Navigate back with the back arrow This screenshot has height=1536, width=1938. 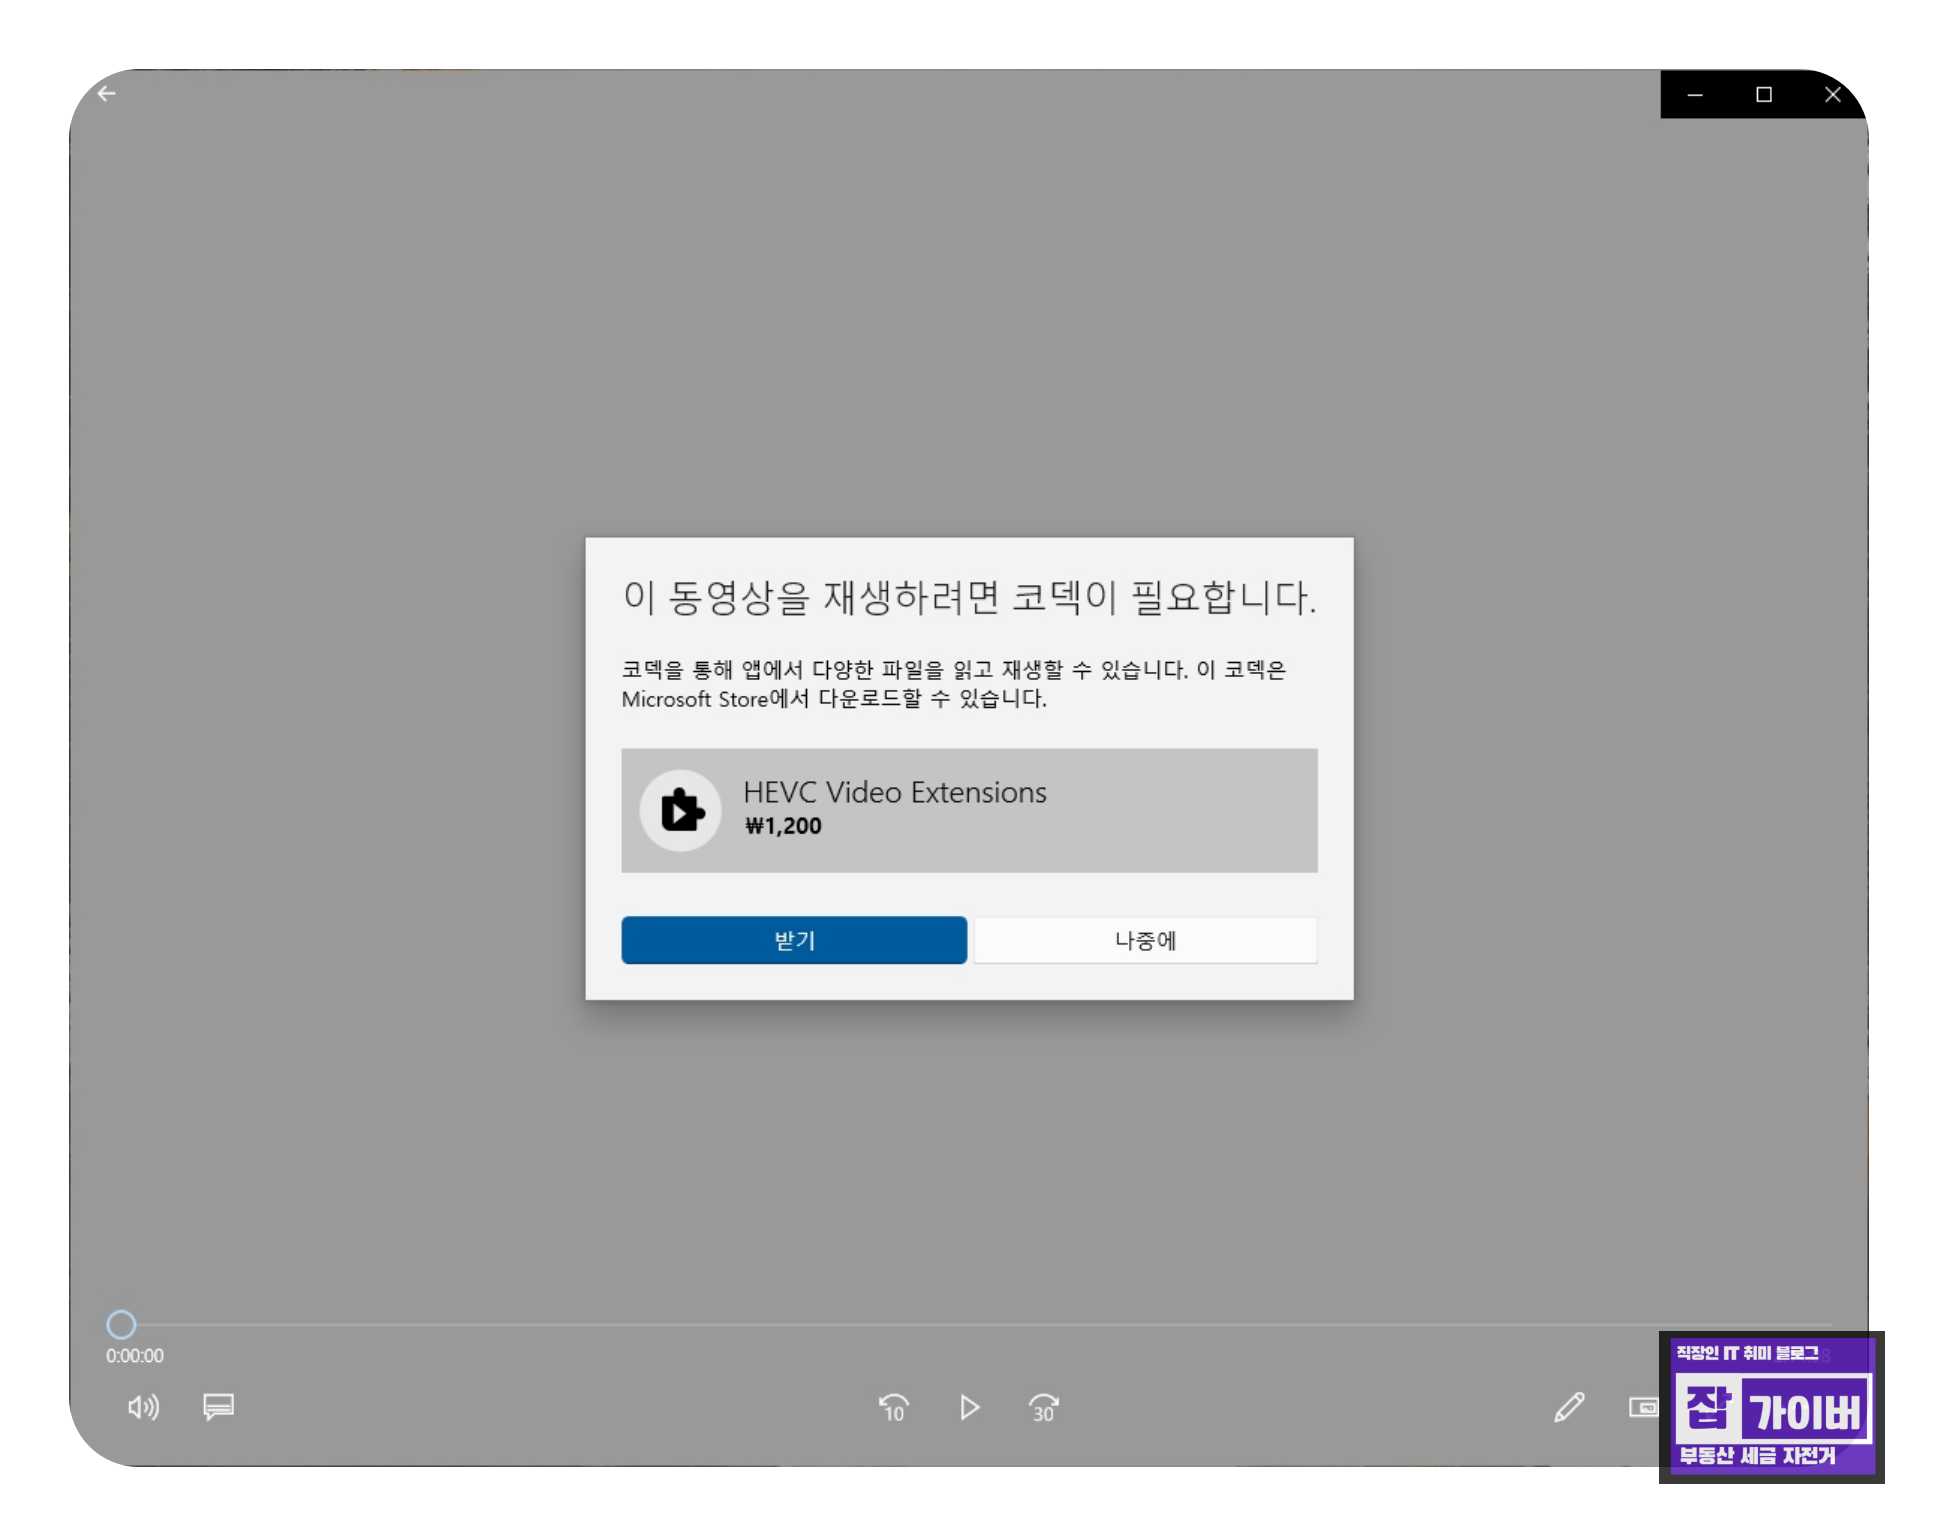(x=107, y=93)
